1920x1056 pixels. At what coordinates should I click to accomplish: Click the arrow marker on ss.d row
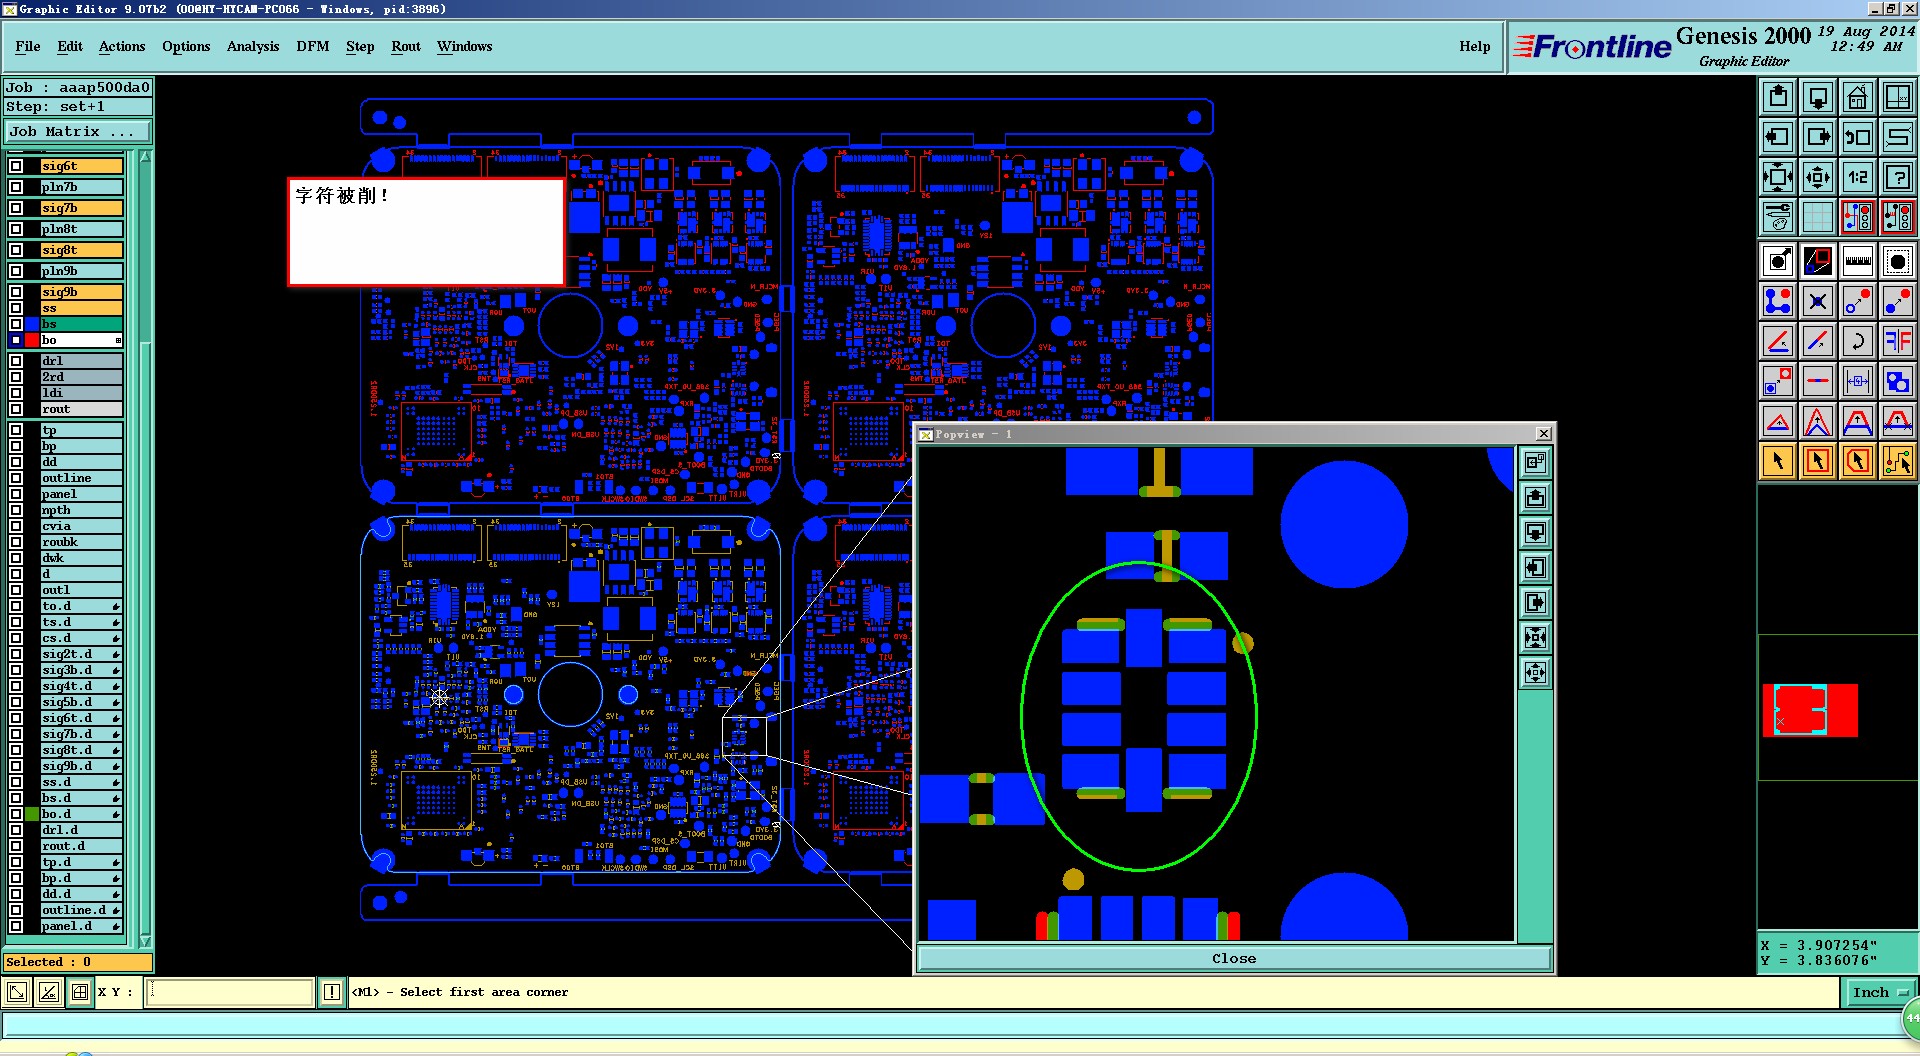(116, 783)
